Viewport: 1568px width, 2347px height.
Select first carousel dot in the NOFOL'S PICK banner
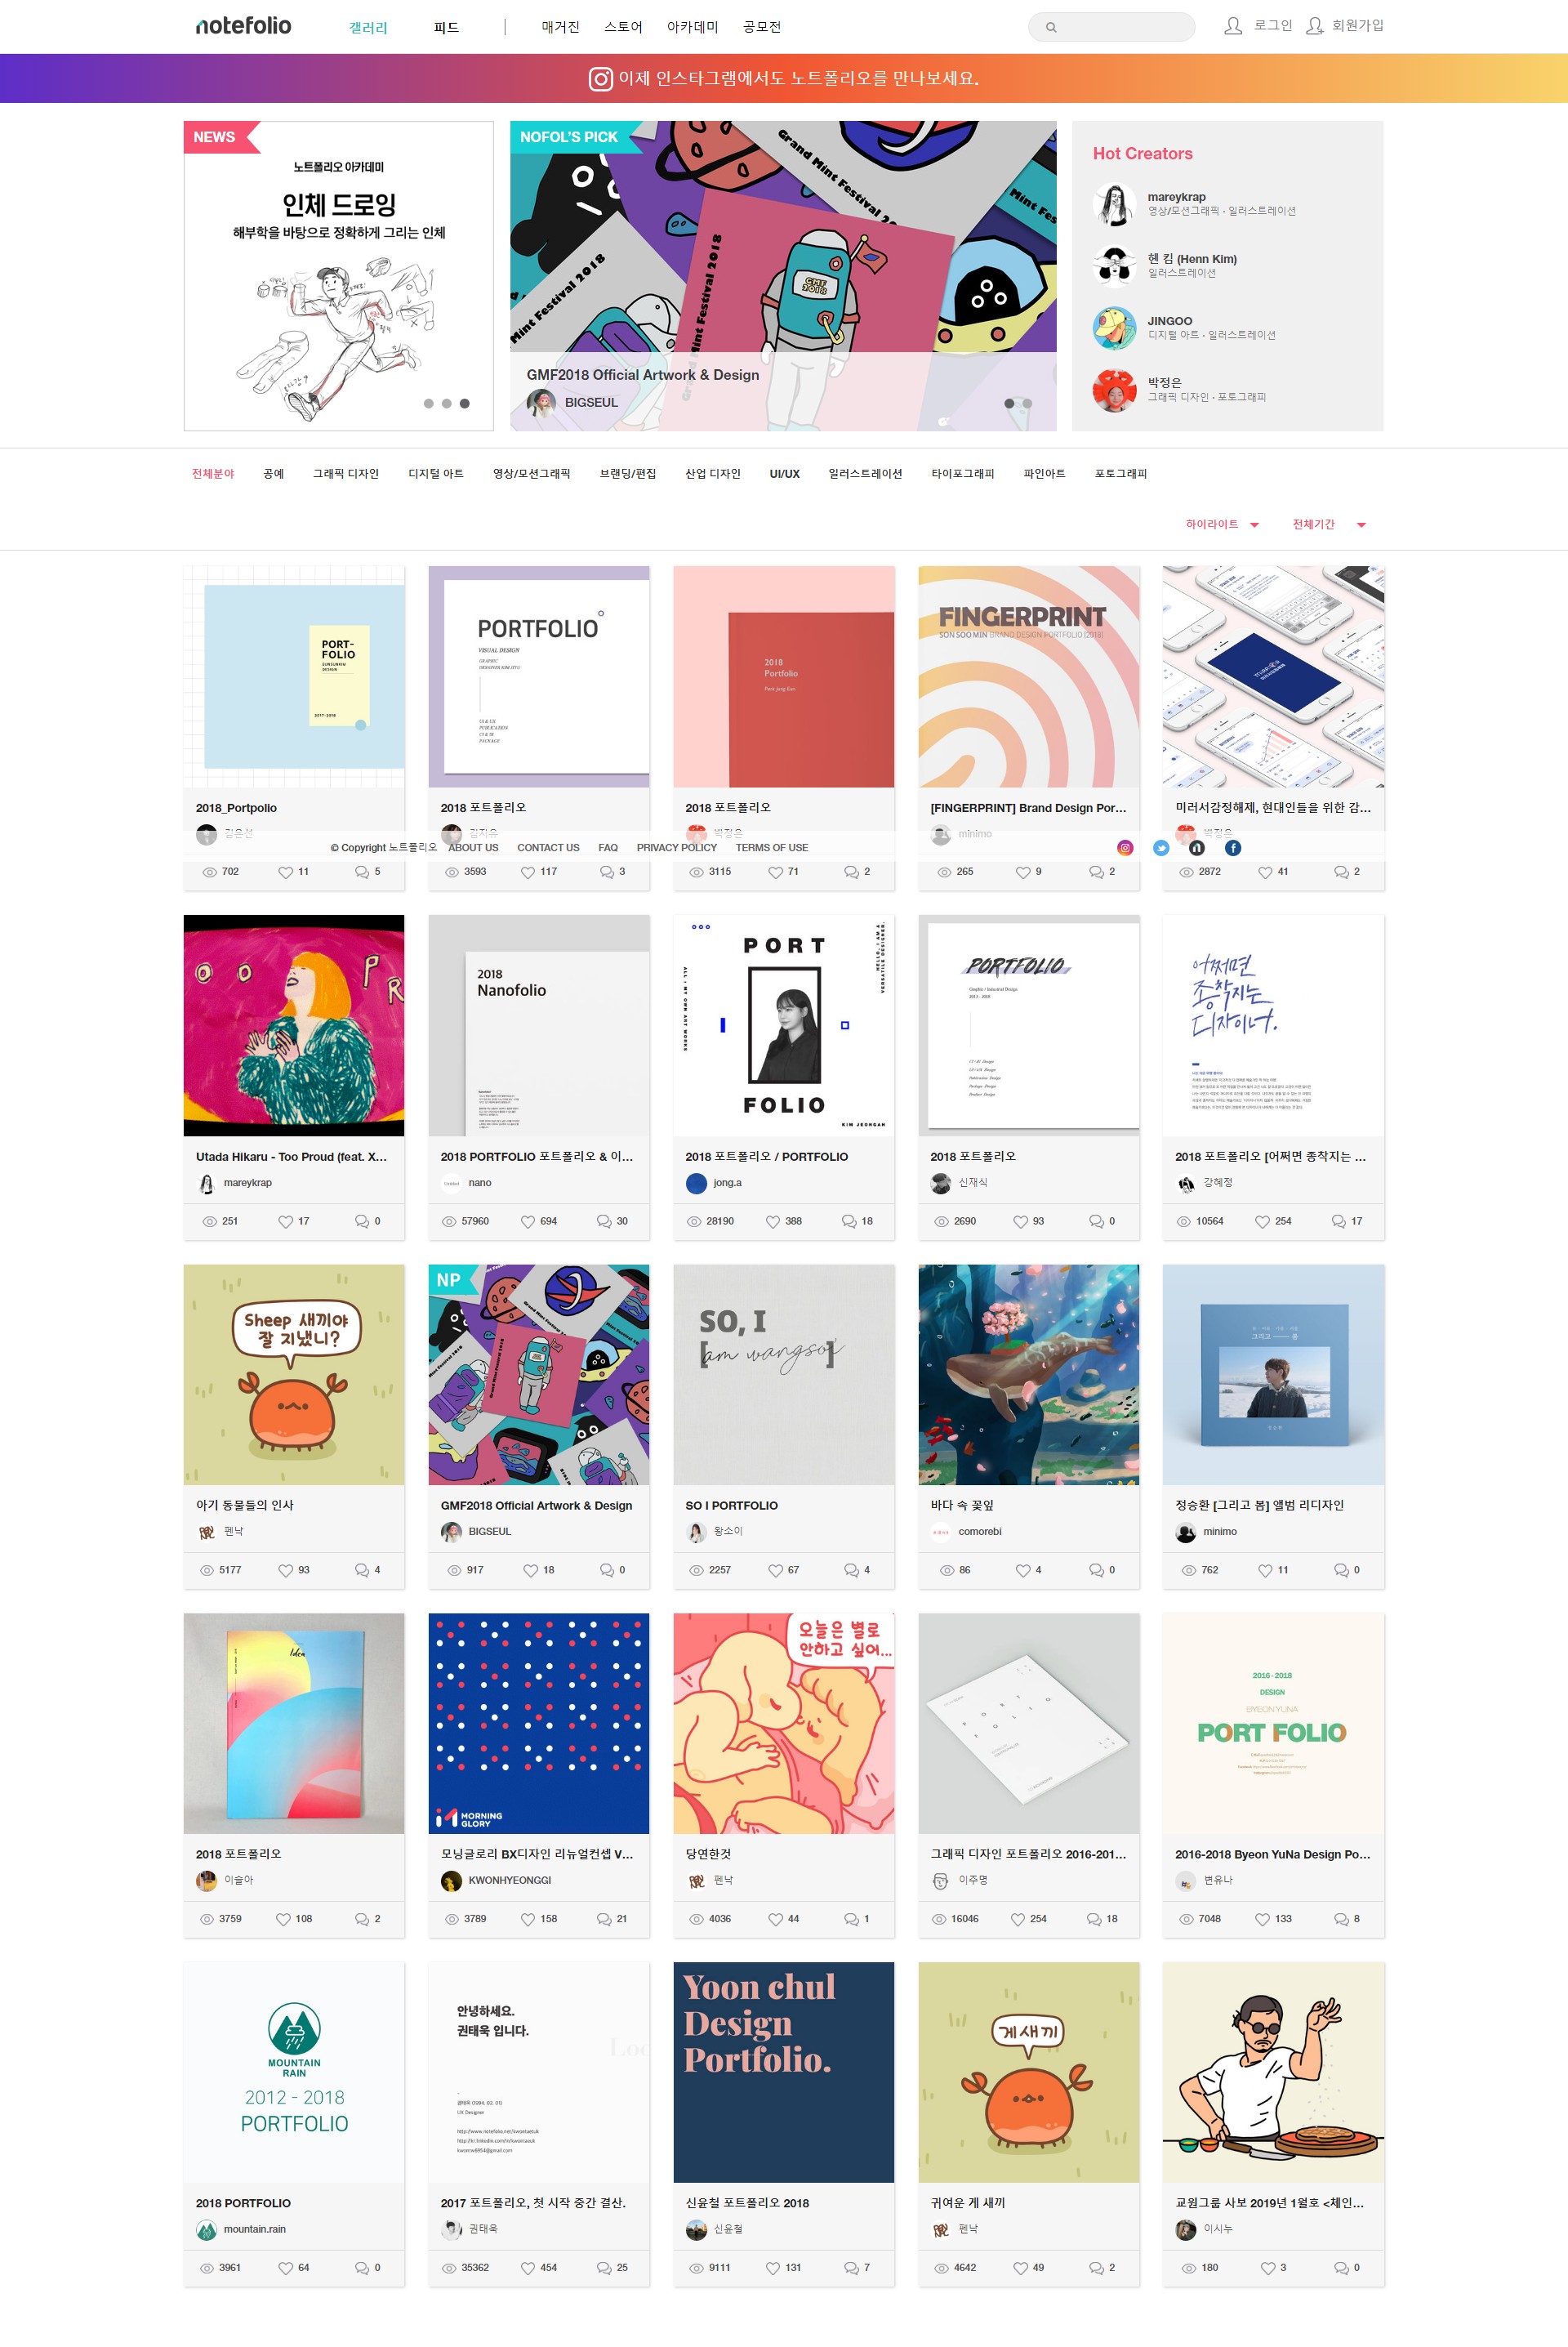click(x=1009, y=404)
